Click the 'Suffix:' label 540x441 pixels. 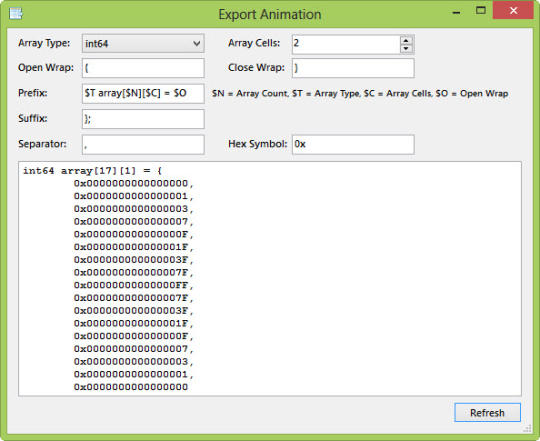pos(33,118)
